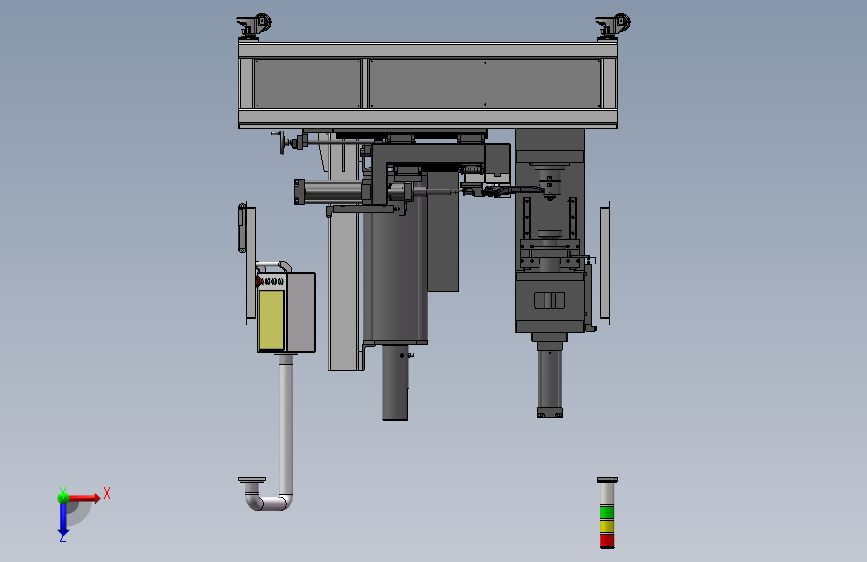Select the yellow panel on the control box
The height and width of the screenshot is (562, 867).
pyautogui.click(x=271, y=320)
